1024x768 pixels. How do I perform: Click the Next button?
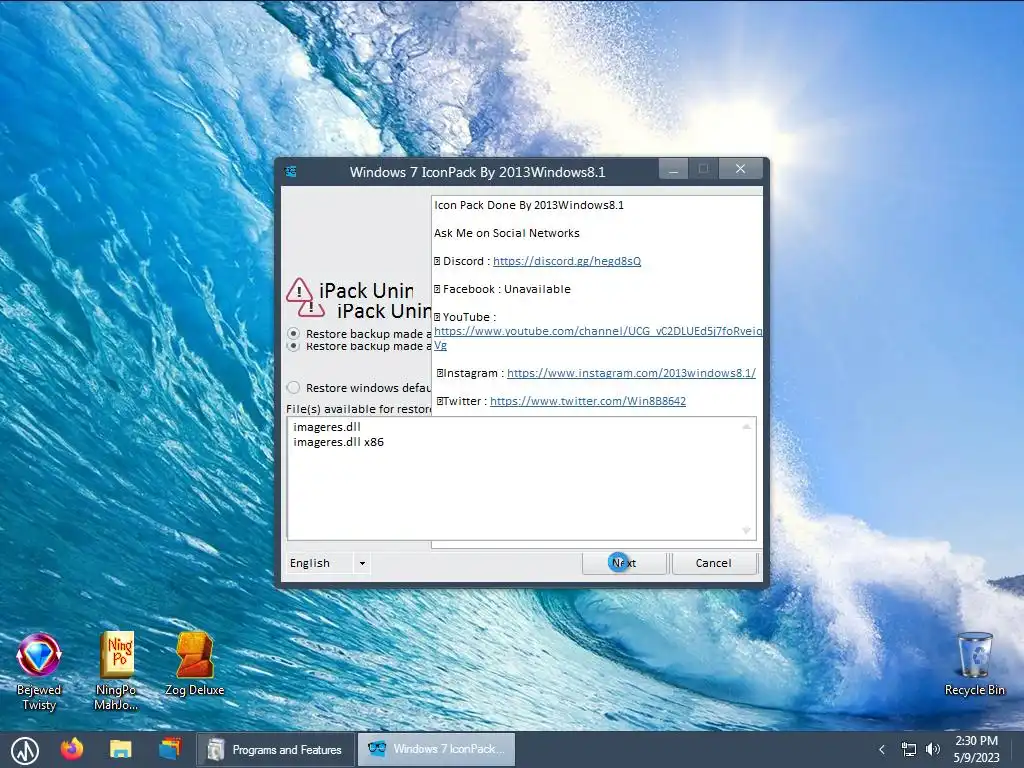coord(624,563)
